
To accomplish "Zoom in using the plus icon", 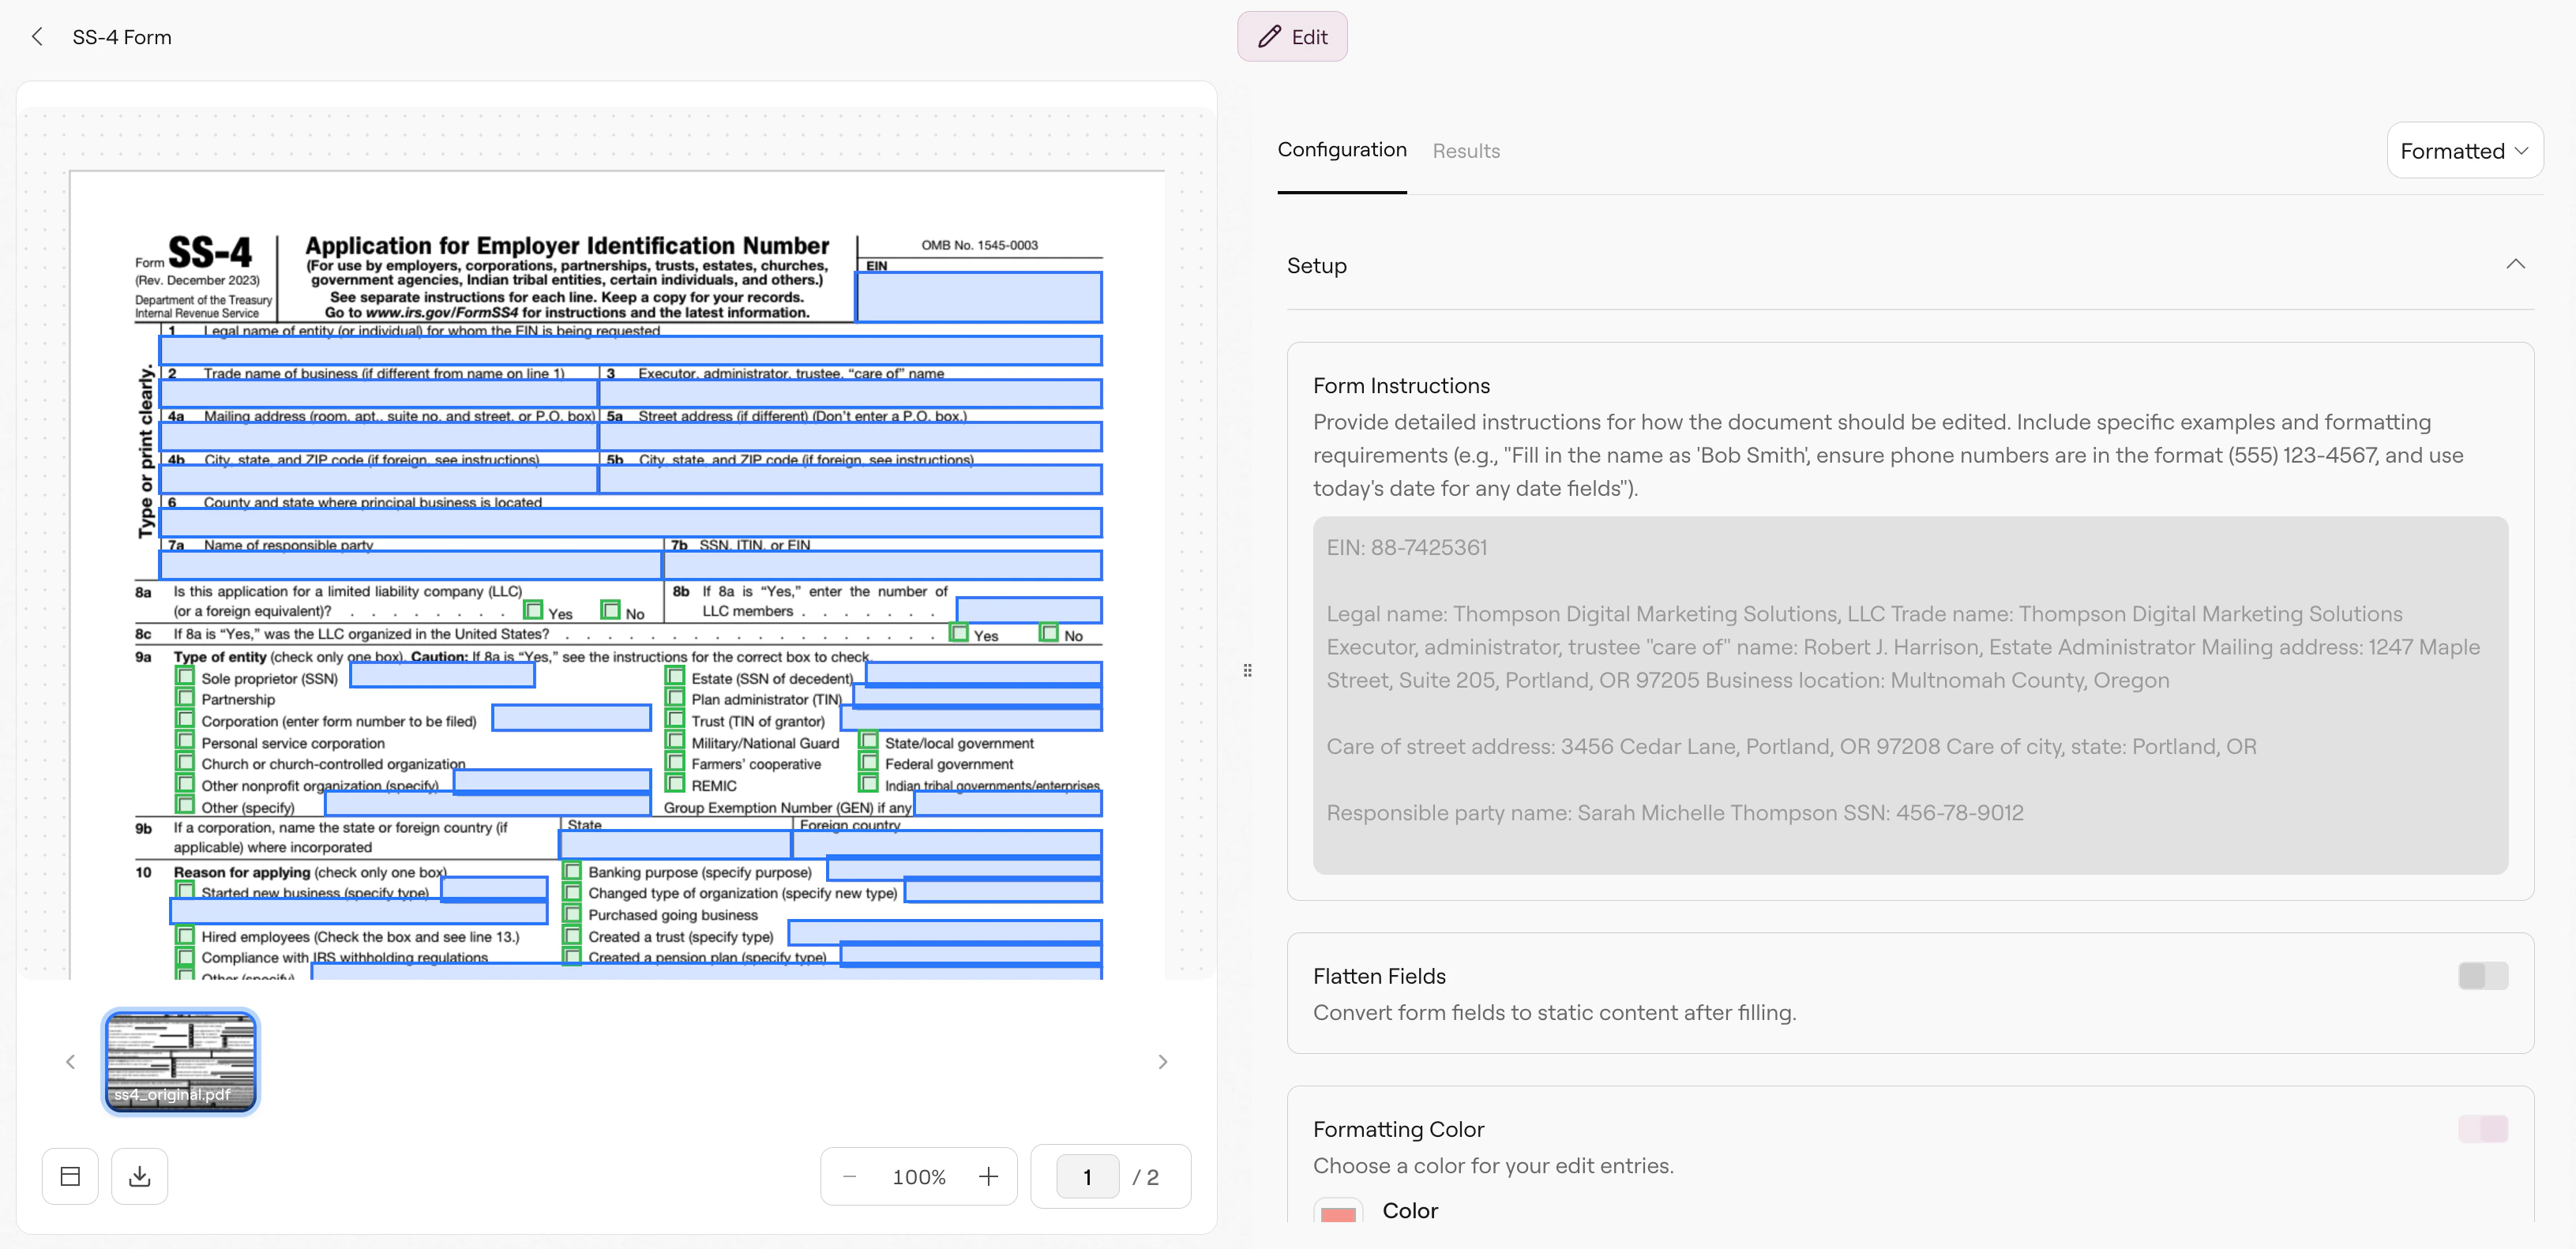I will click(x=988, y=1176).
